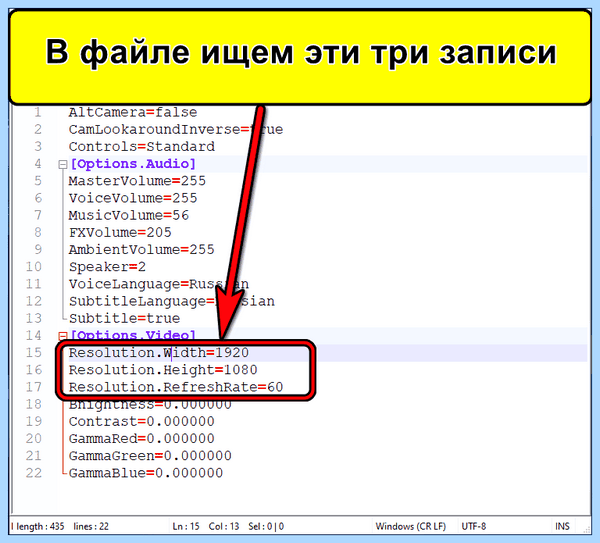The width and height of the screenshot is (600, 543).
Task: Click the Speaker=2 line
Action: pyautogui.click(x=107, y=267)
